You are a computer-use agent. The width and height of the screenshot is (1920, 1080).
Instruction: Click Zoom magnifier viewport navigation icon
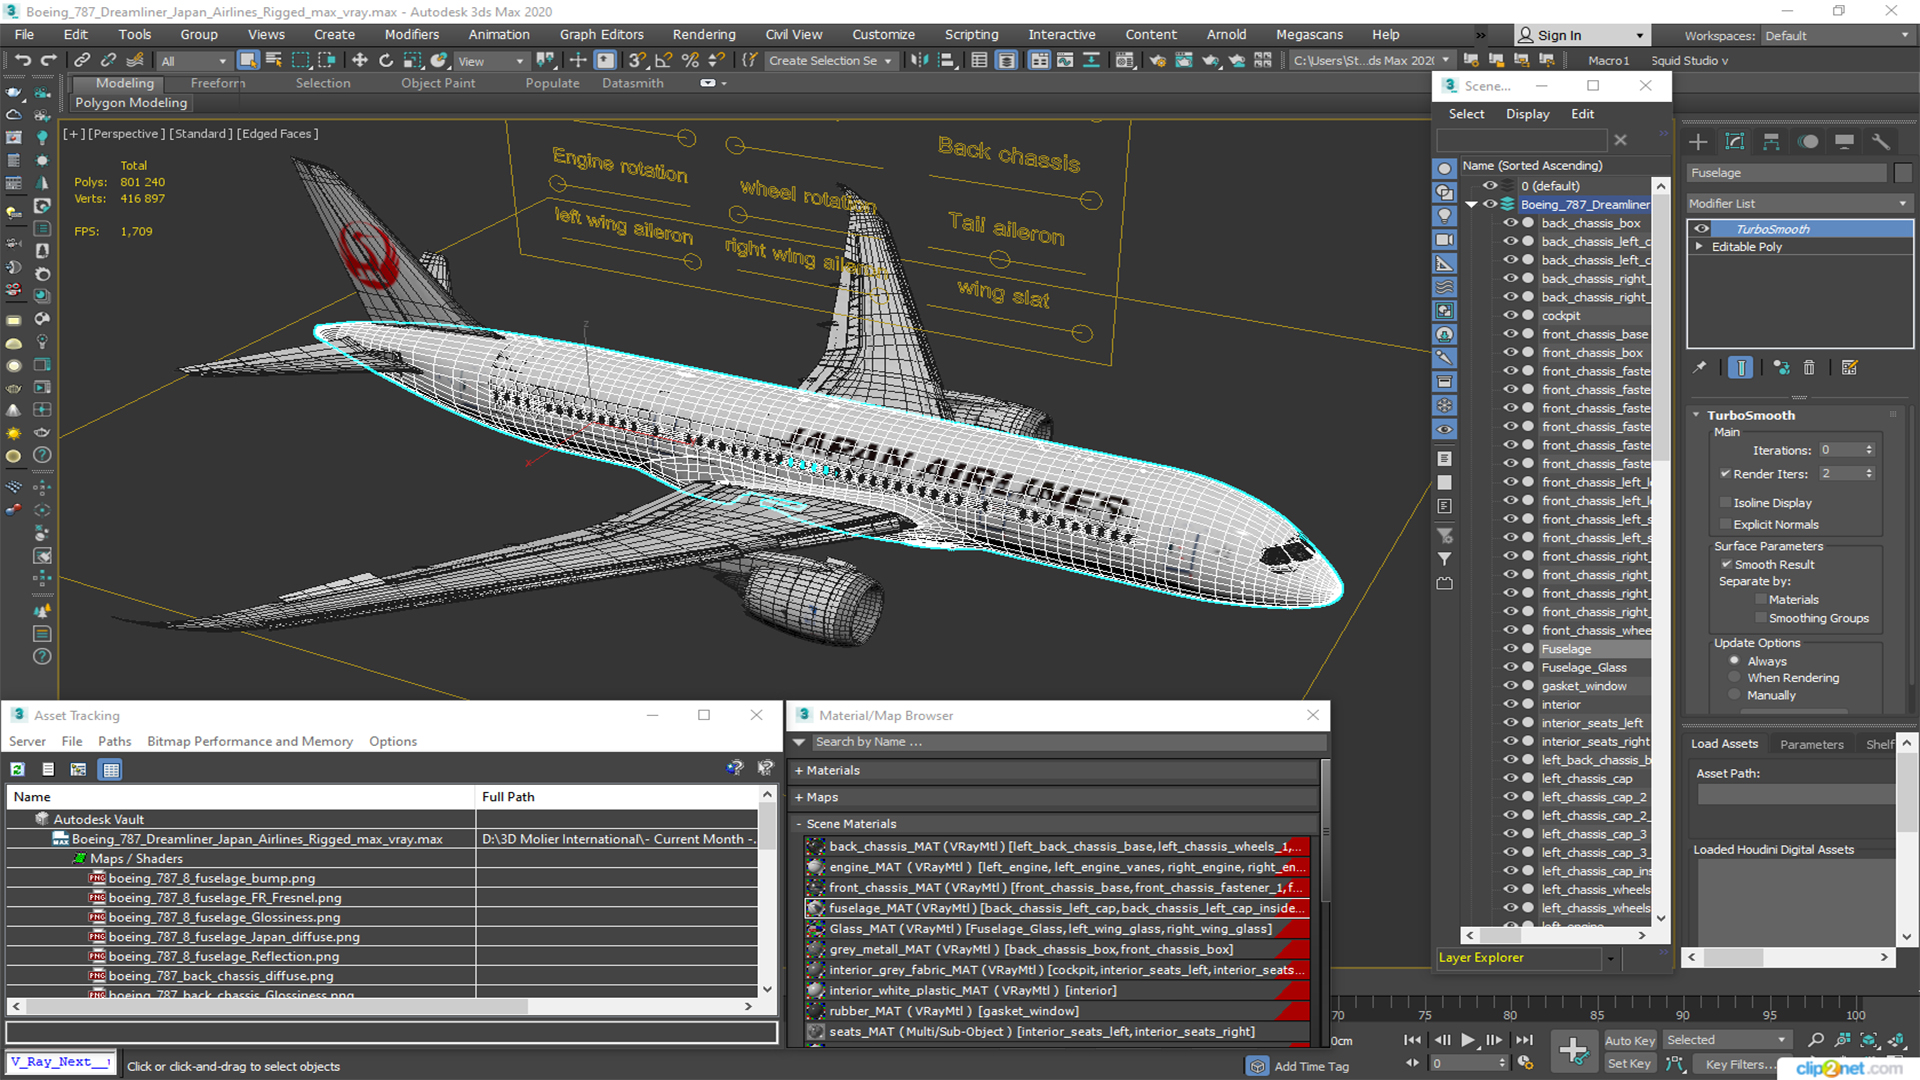pos(1816,1040)
